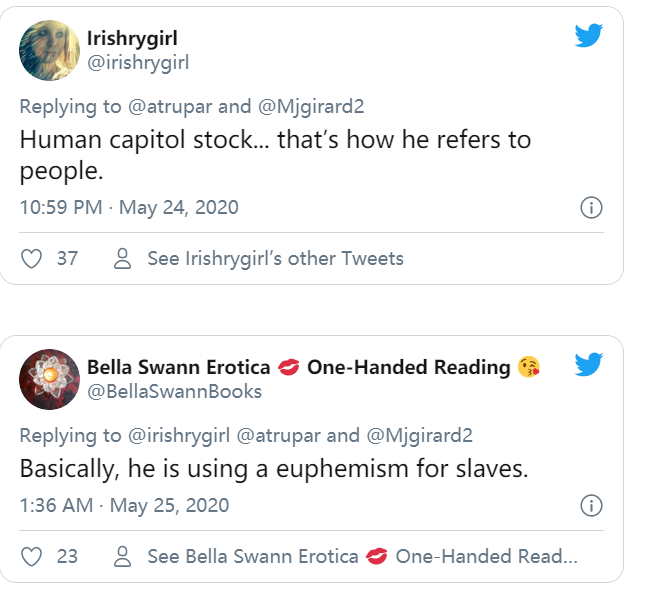
Task: See Irishrygirl's other Tweets
Action: 275,259
